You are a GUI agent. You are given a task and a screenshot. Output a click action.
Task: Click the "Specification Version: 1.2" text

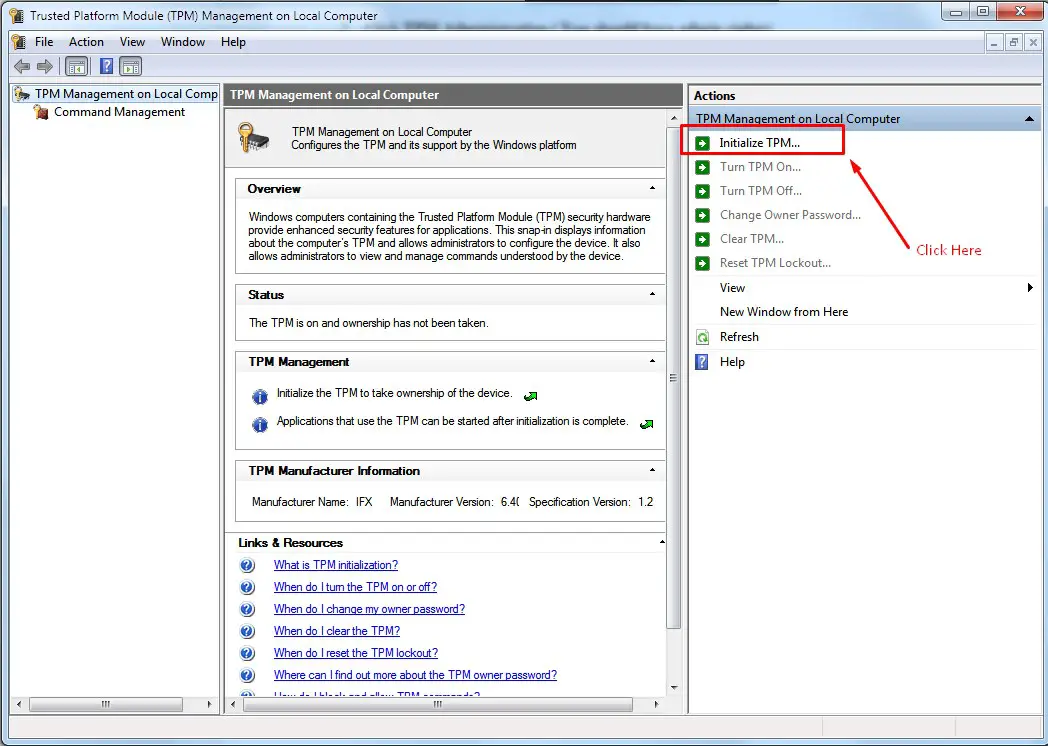click(591, 502)
